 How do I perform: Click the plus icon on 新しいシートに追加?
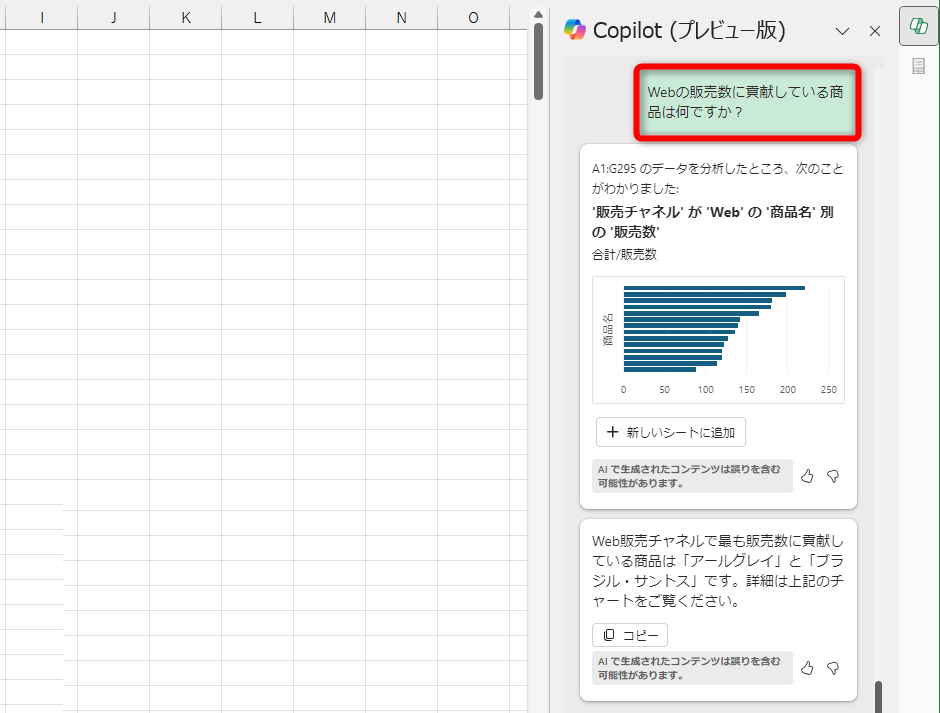click(x=613, y=432)
